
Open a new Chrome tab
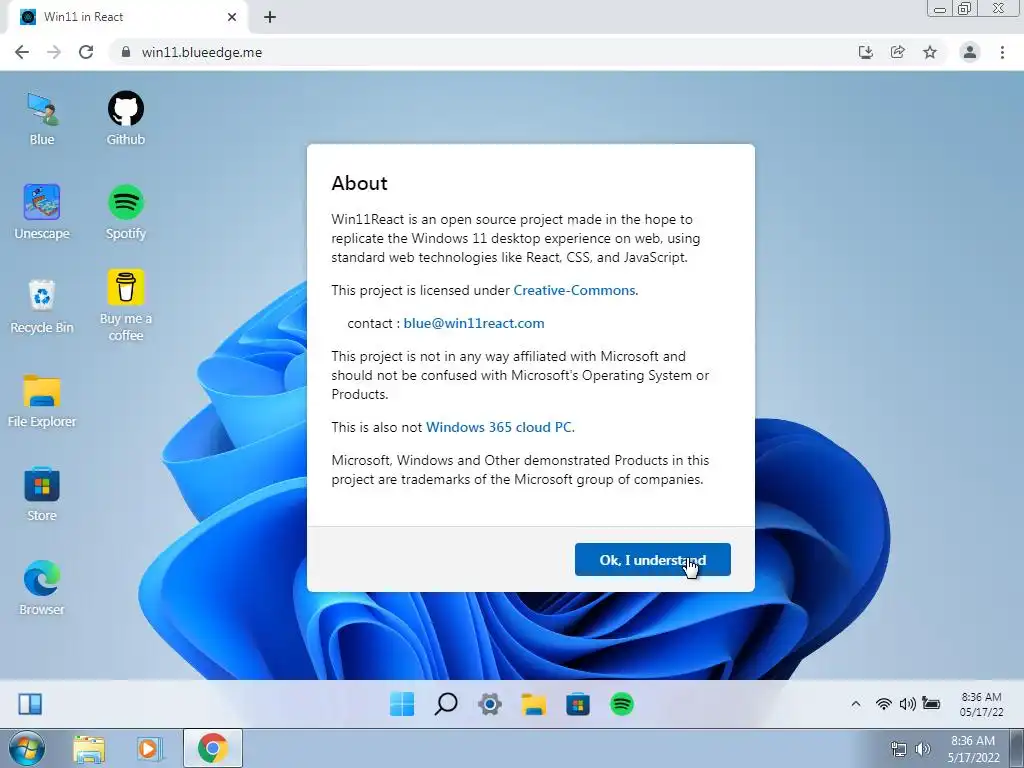click(x=270, y=17)
